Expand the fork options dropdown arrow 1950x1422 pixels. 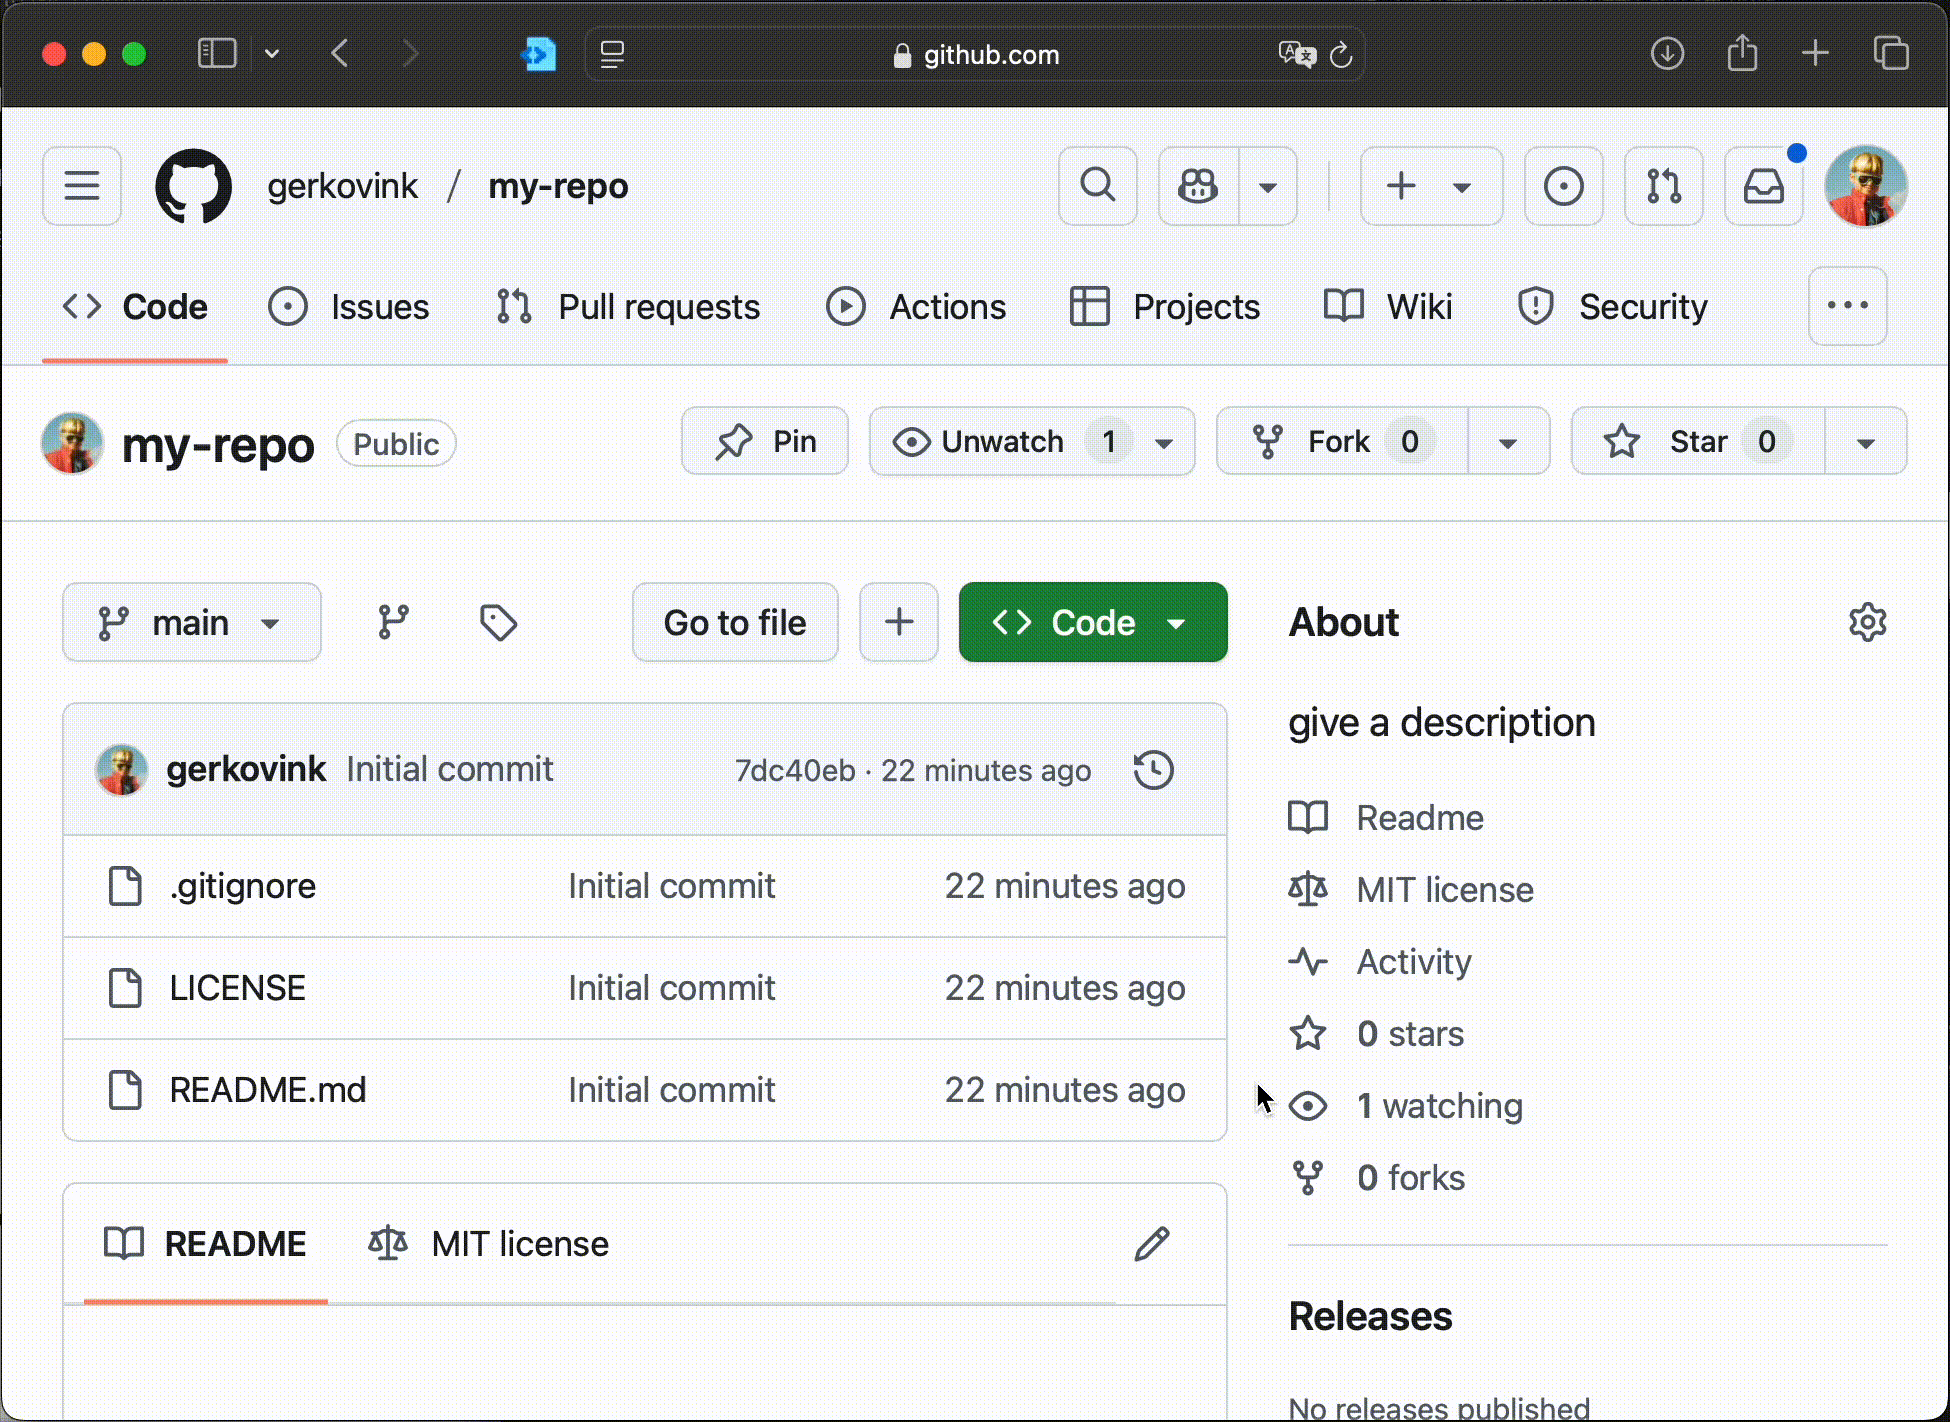pos(1509,441)
